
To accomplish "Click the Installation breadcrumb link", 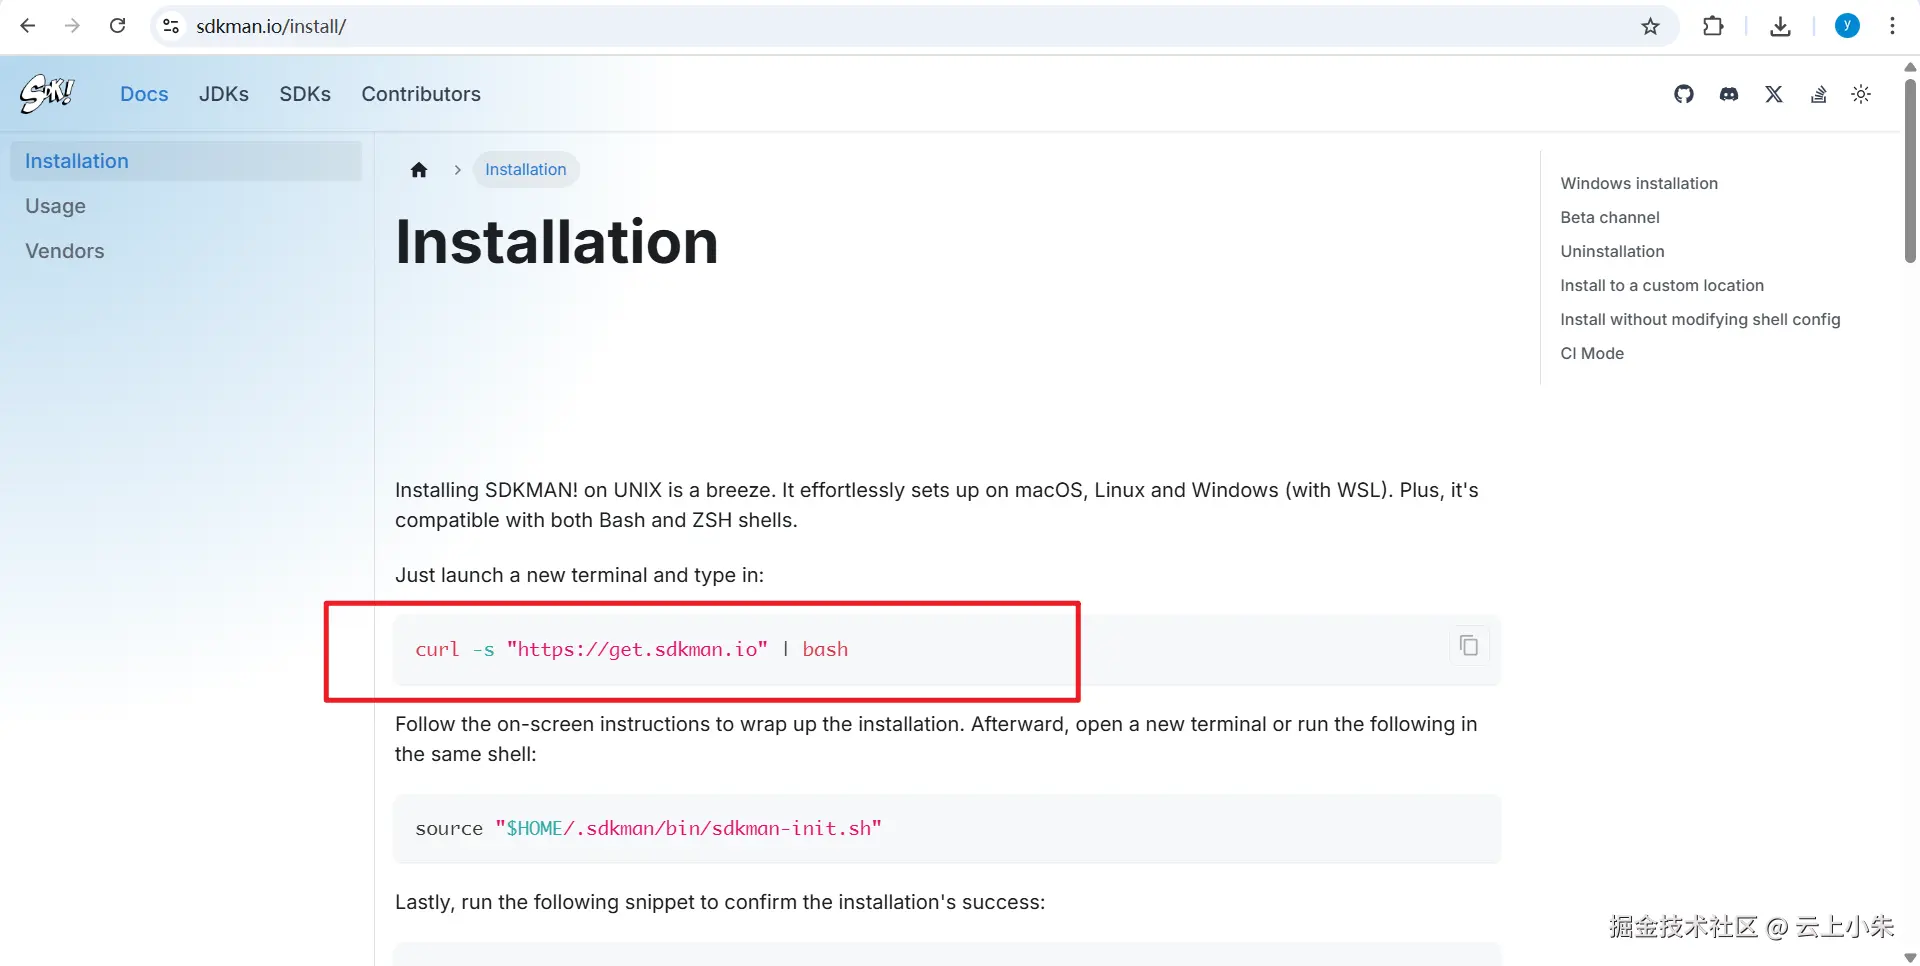I will coord(526,170).
